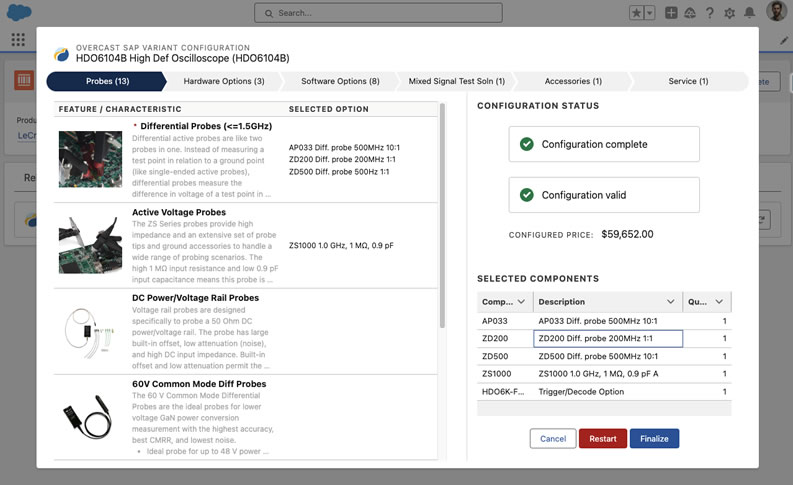Select the 60V Common Mode Diff Probes heading
Image resolution: width=793 pixels, height=485 pixels.
tap(199, 384)
